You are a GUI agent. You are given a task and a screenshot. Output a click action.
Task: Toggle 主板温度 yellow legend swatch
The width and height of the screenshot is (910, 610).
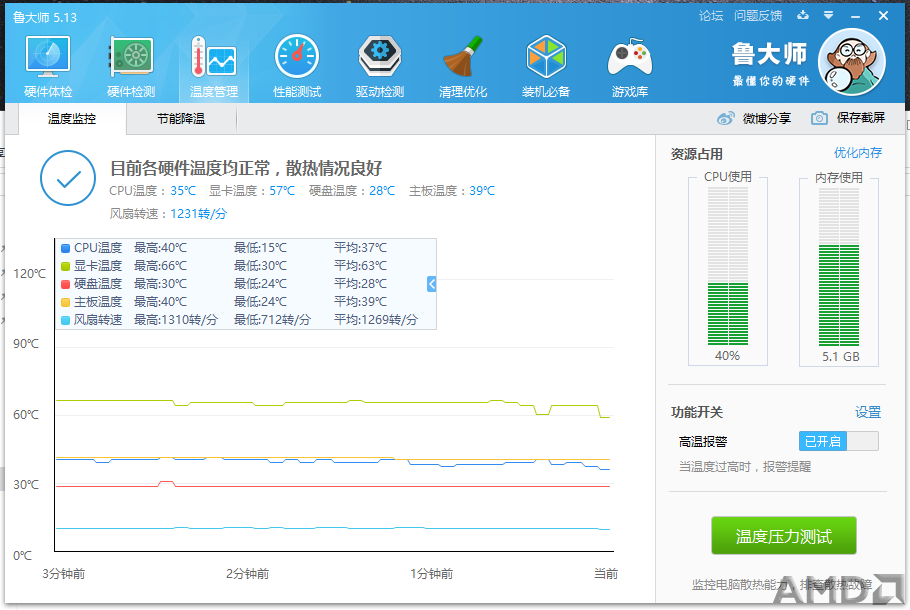click(x=66, y=302)
